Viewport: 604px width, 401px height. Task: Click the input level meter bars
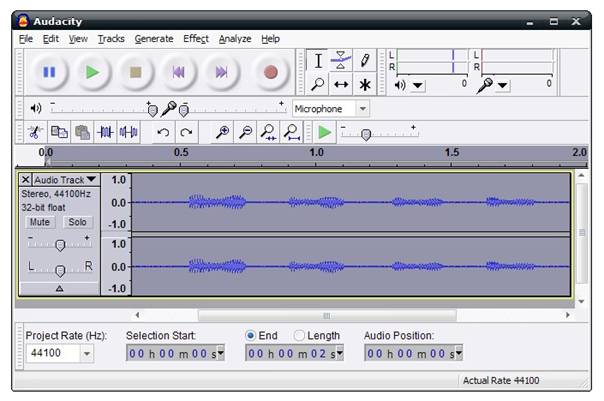tap(517, 61)
